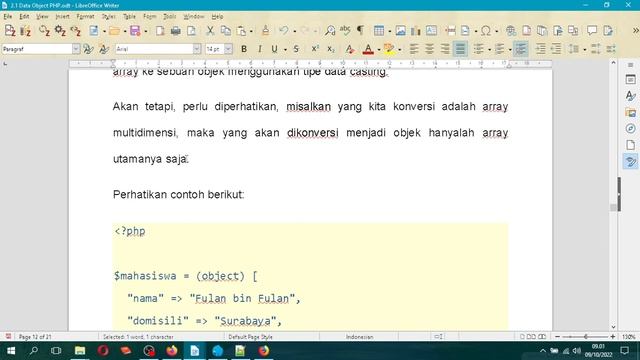
Task: Open Find and Replace magnifier icon
Action: [330, 31]
